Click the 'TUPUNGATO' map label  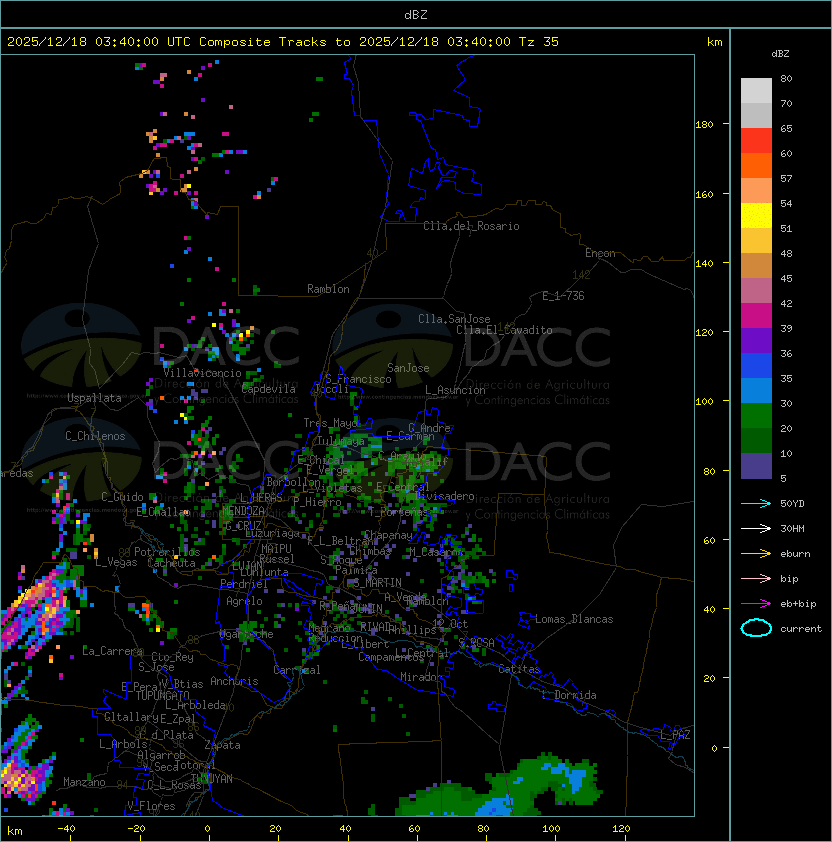[162, 695]
